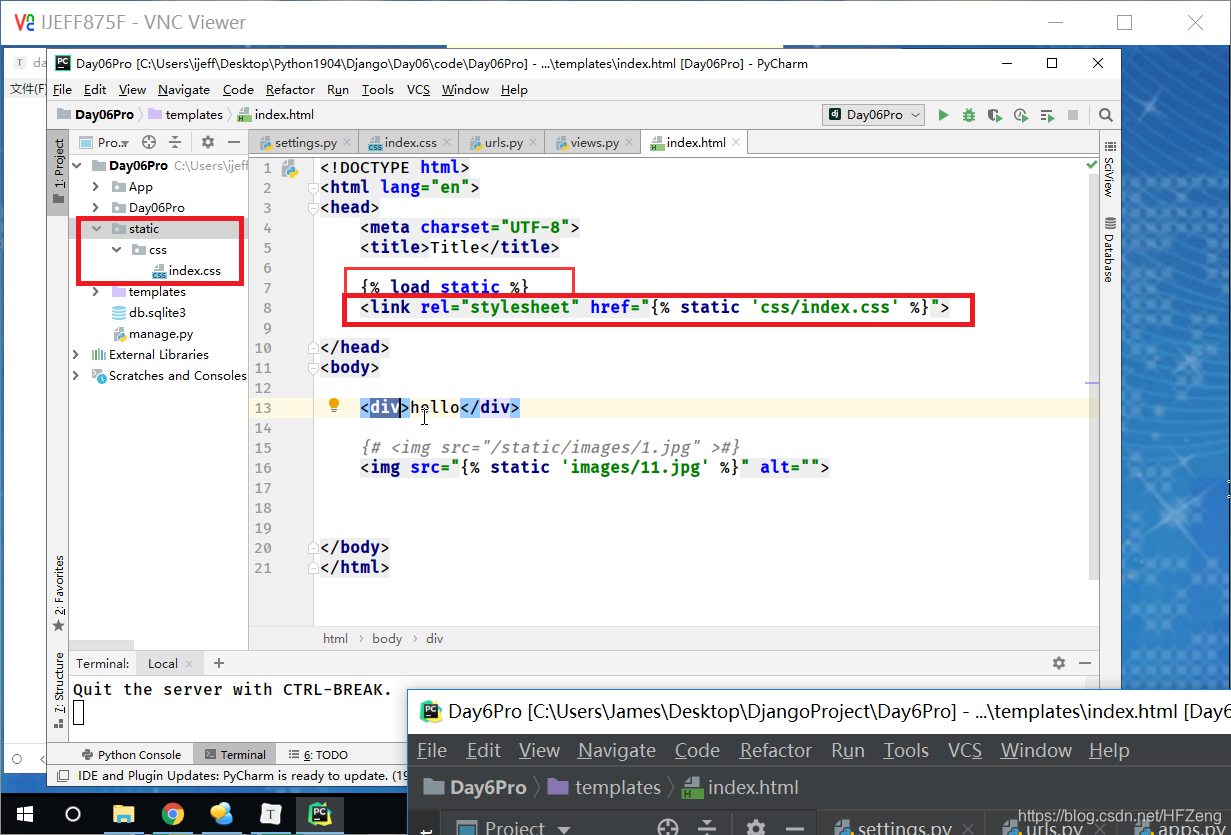Open the 6: TODO tool window

pos(317,755)
